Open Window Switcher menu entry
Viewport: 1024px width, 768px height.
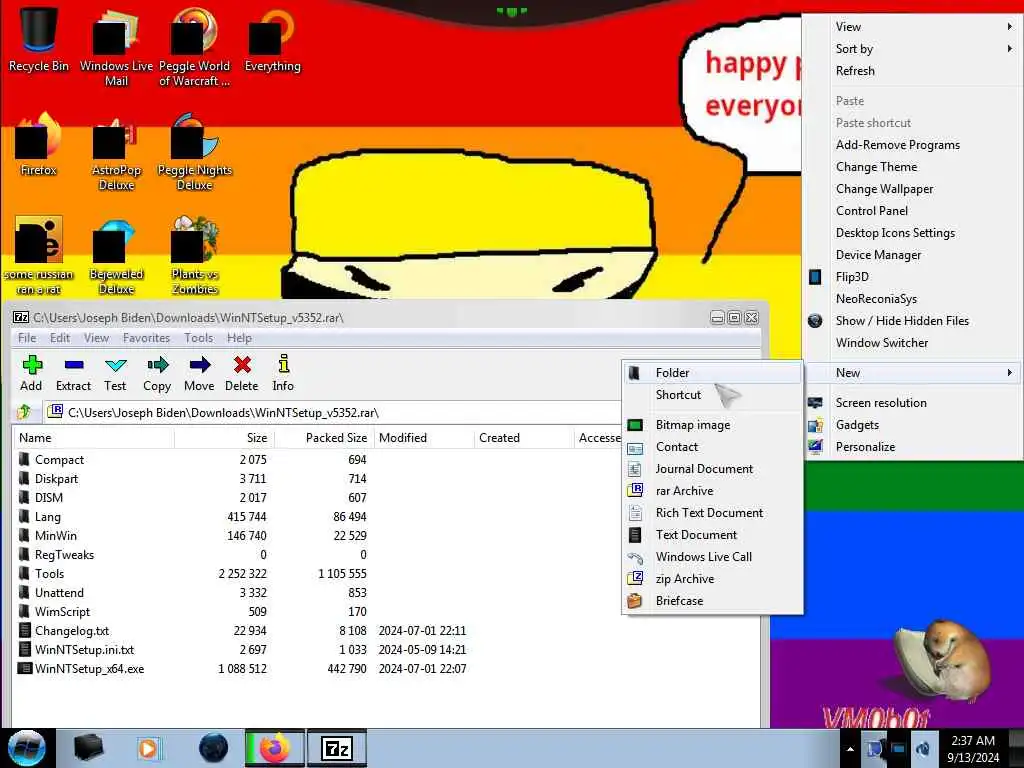click(913, 343)
